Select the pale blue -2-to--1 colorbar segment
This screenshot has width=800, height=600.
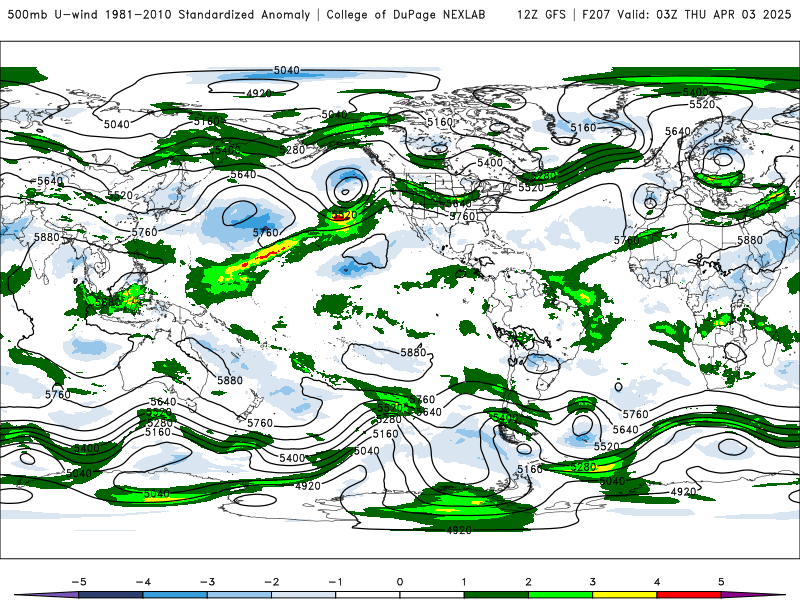pos(304,595)
